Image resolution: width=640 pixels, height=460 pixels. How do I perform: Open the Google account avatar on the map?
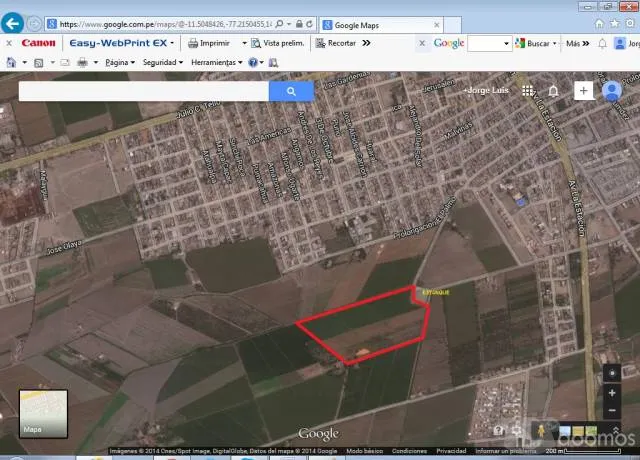point(612,91)
